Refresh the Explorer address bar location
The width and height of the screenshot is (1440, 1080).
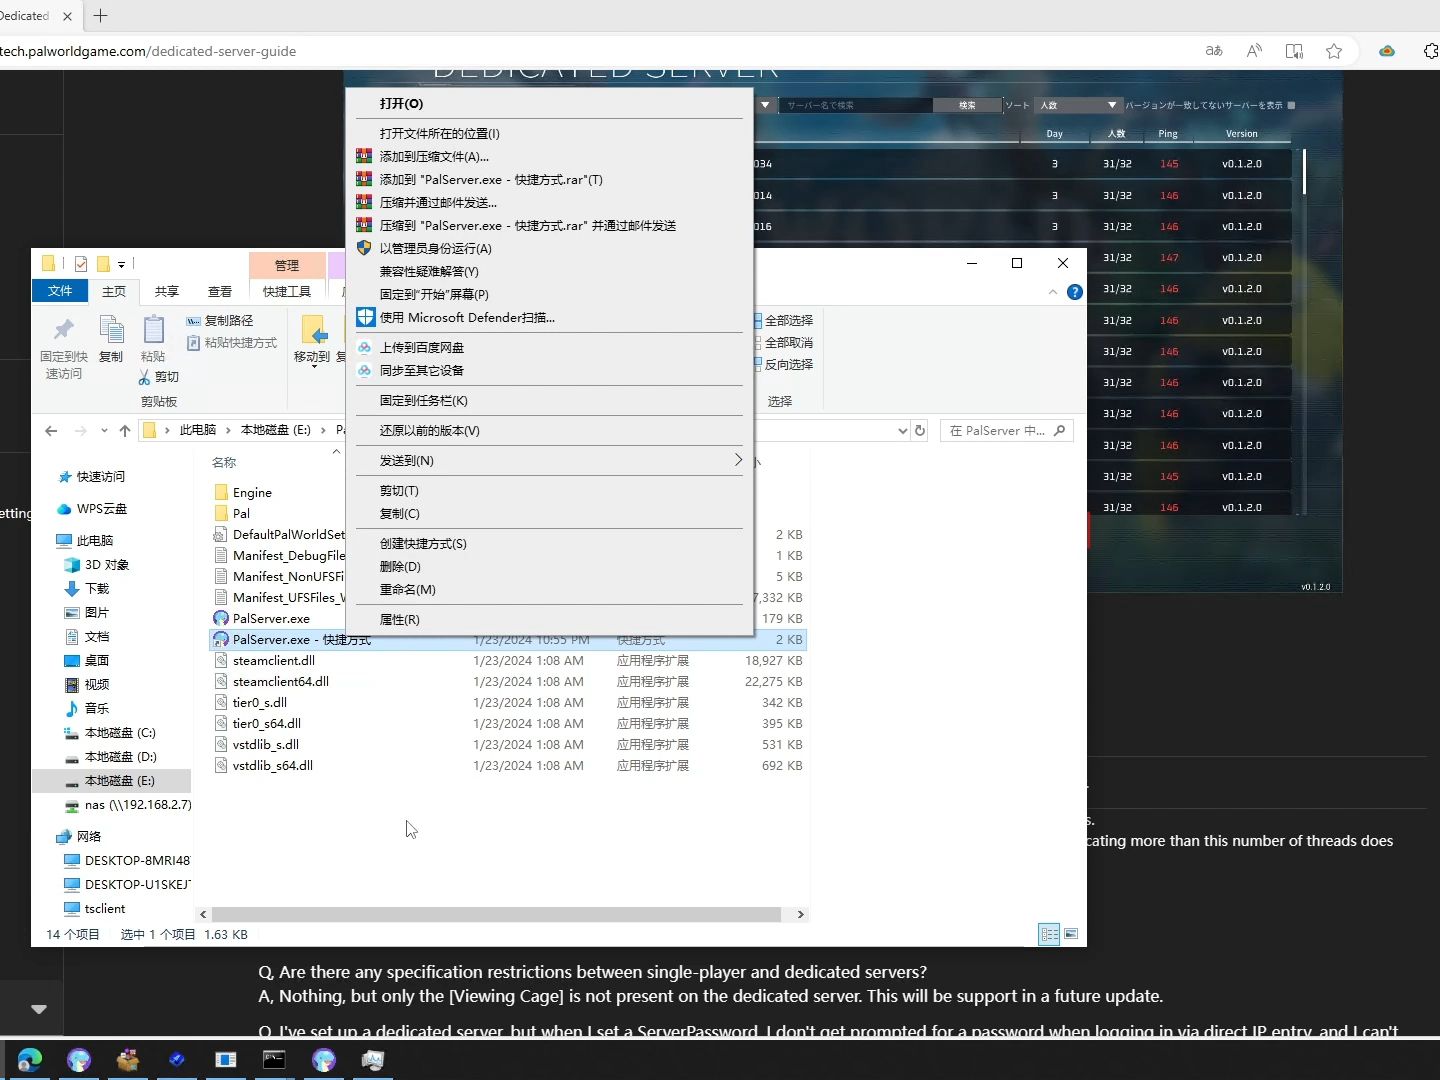tap(920, 431)
